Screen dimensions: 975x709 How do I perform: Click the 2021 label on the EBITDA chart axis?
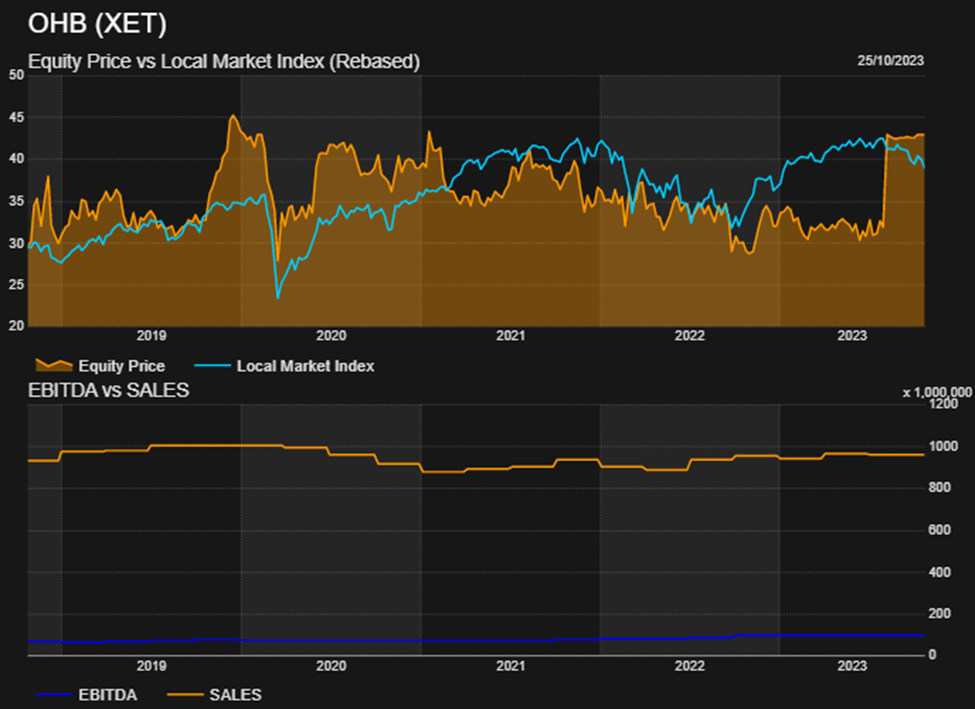click(x=511, y=666)
